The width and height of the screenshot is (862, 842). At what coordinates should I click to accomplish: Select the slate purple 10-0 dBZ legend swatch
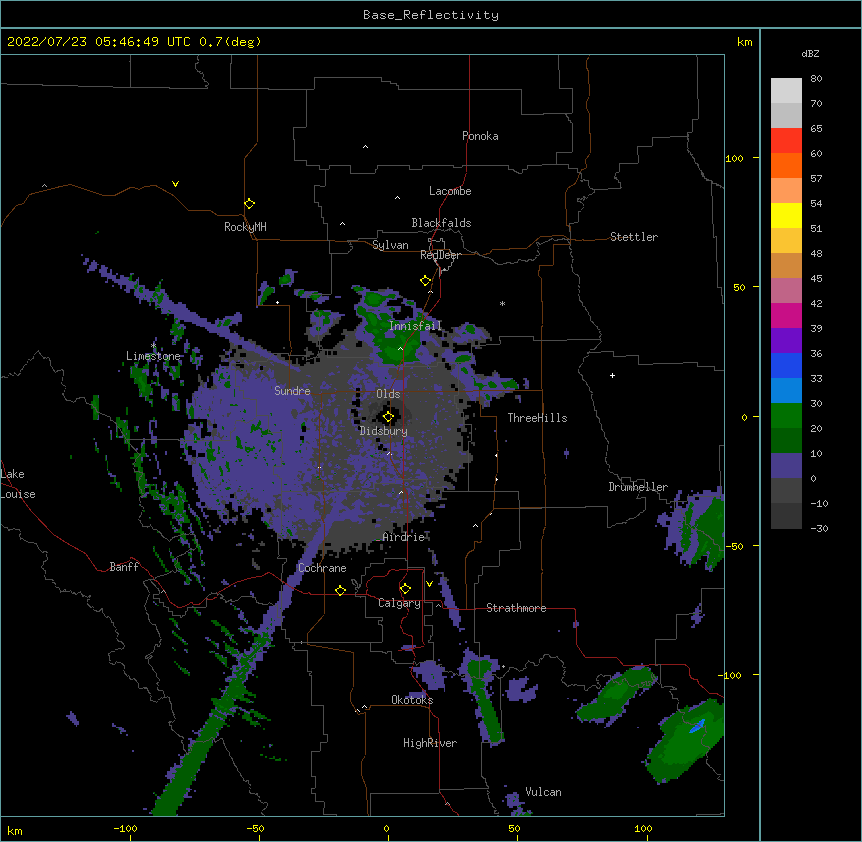pyautogui.click(x=786, y=466)
